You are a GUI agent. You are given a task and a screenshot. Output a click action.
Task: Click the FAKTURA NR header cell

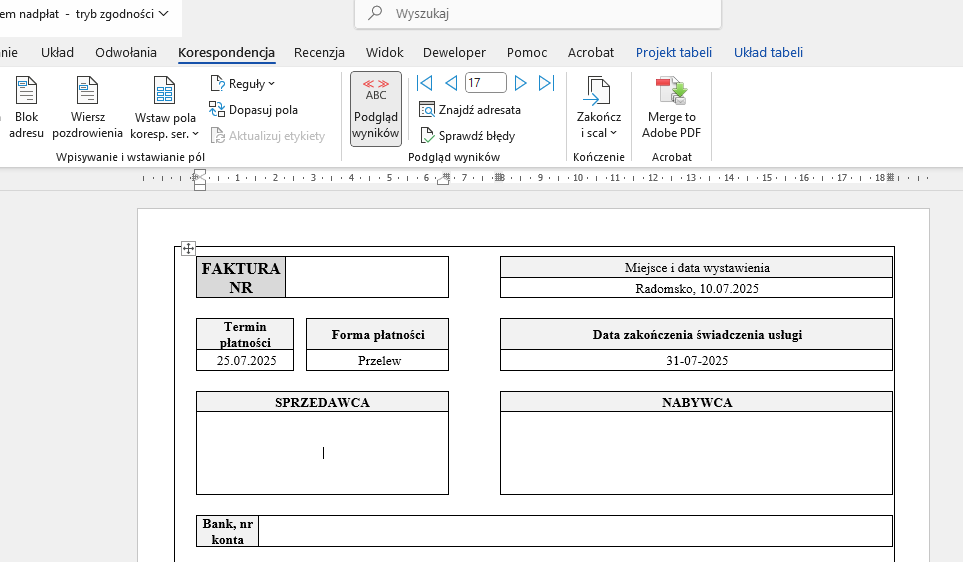[x=241, y=277]
